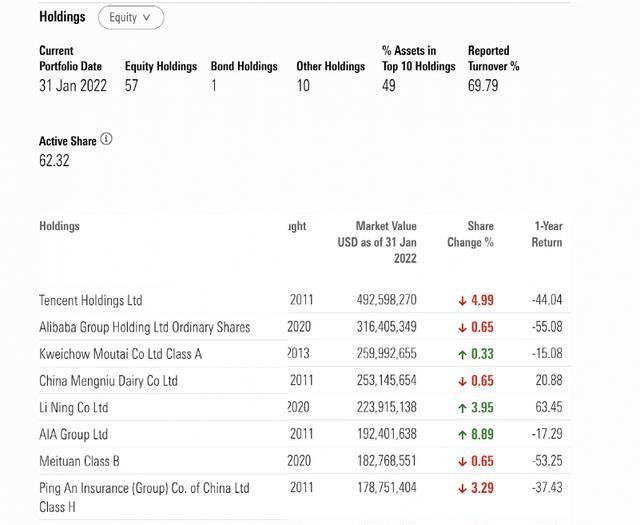
Task: Select the Holdings column header
Action: tap(59, 226)
